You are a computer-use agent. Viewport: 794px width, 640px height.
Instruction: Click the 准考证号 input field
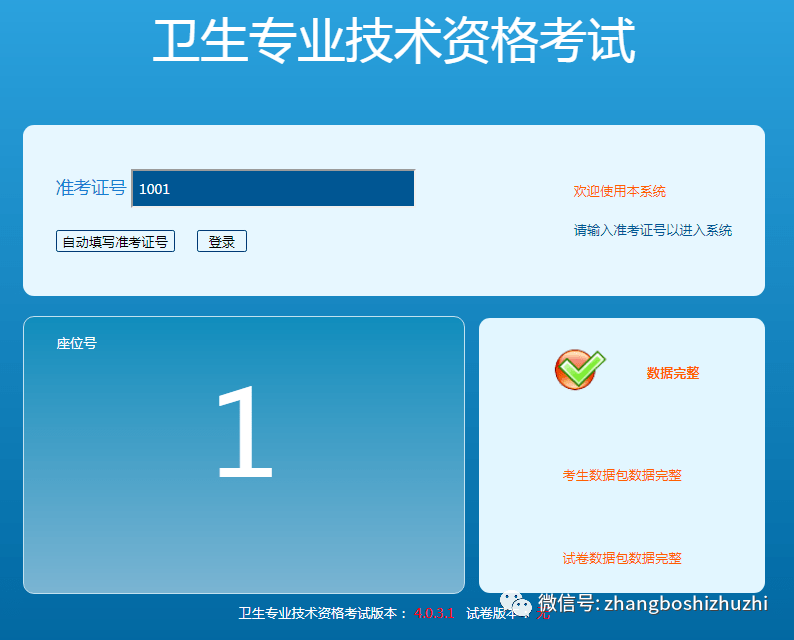point(273,188)
